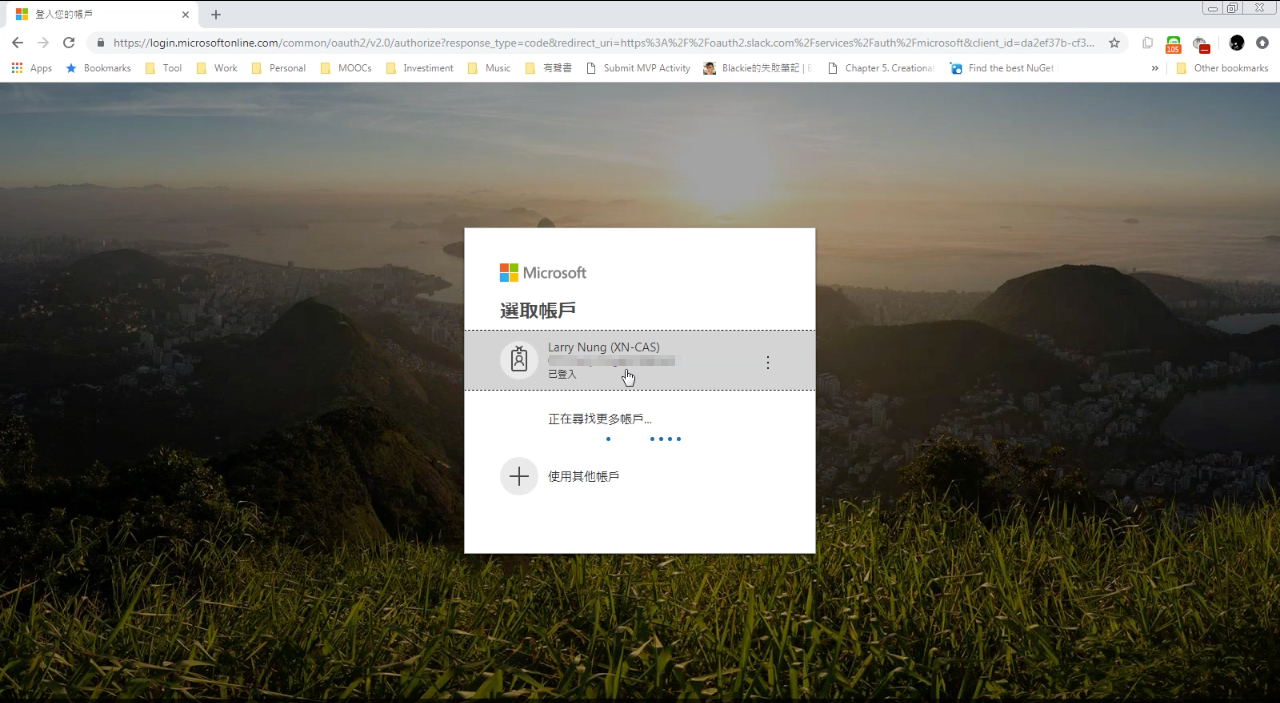This screenshot has width=1280, height=703.
Task: Open the 有聲書 bookmarks folder
Action: [548, 68]
